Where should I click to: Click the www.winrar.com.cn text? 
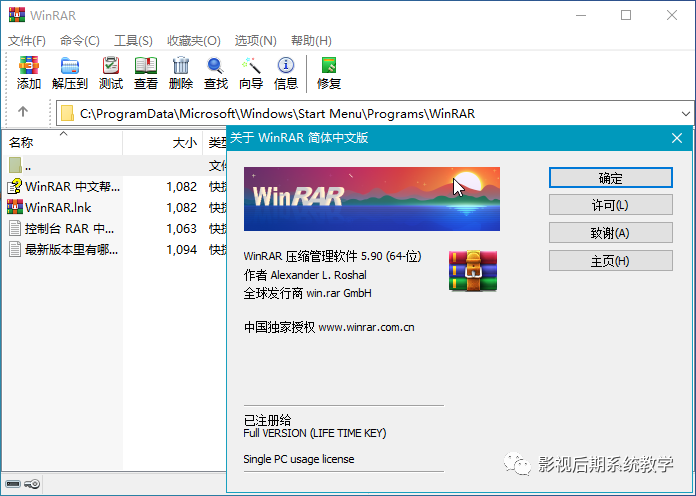pos(367,328)
